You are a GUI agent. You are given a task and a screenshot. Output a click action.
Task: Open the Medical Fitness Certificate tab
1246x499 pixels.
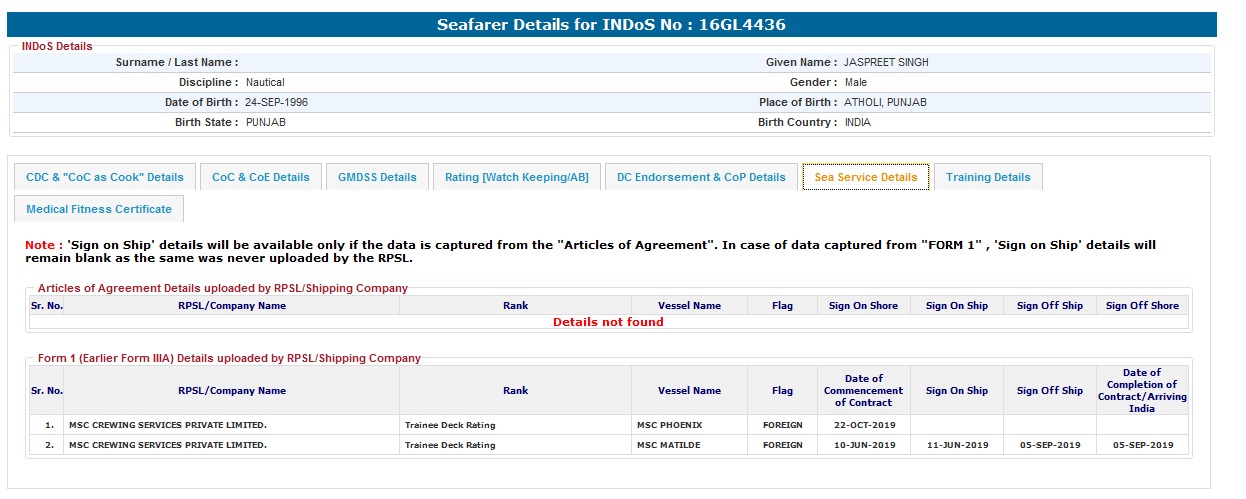[x=99, y=209]
